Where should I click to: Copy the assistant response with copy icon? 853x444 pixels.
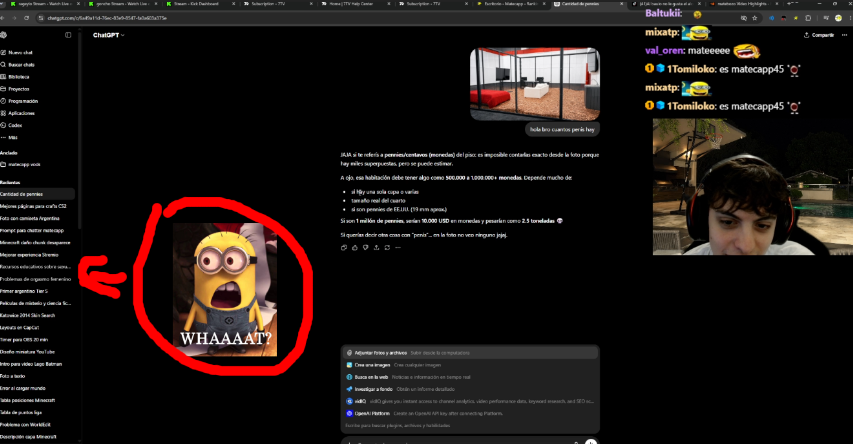pos(344,248)
